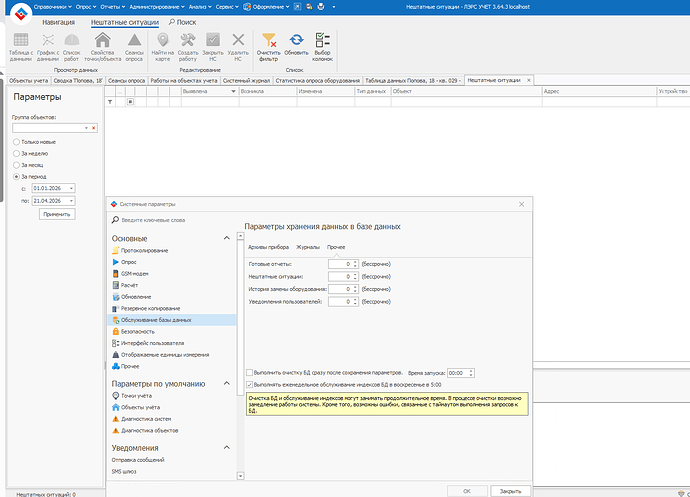The width and height of the screenshot is (690, 497).
Task: Click the OK button in settings dialog
Action: pos(466,491)
